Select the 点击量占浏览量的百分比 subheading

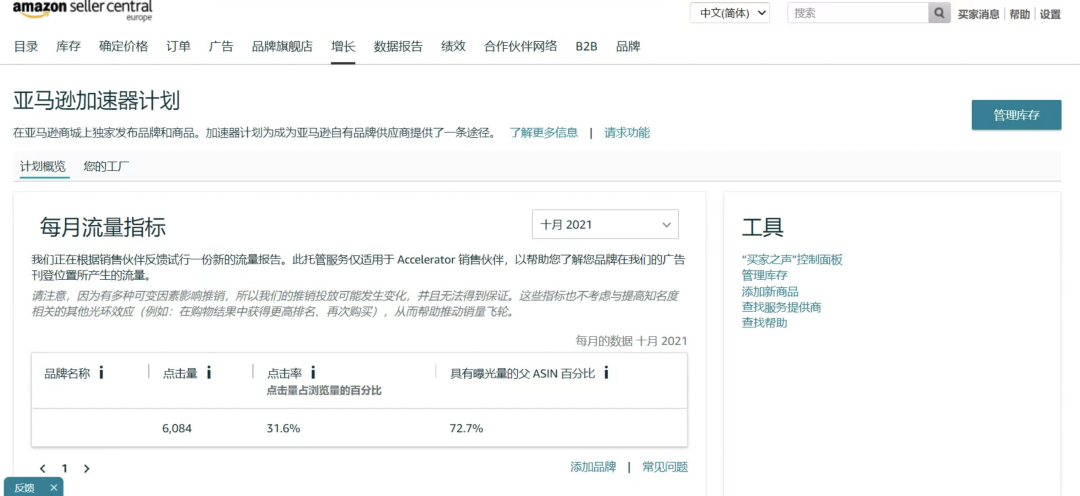[x=324, y=391]
